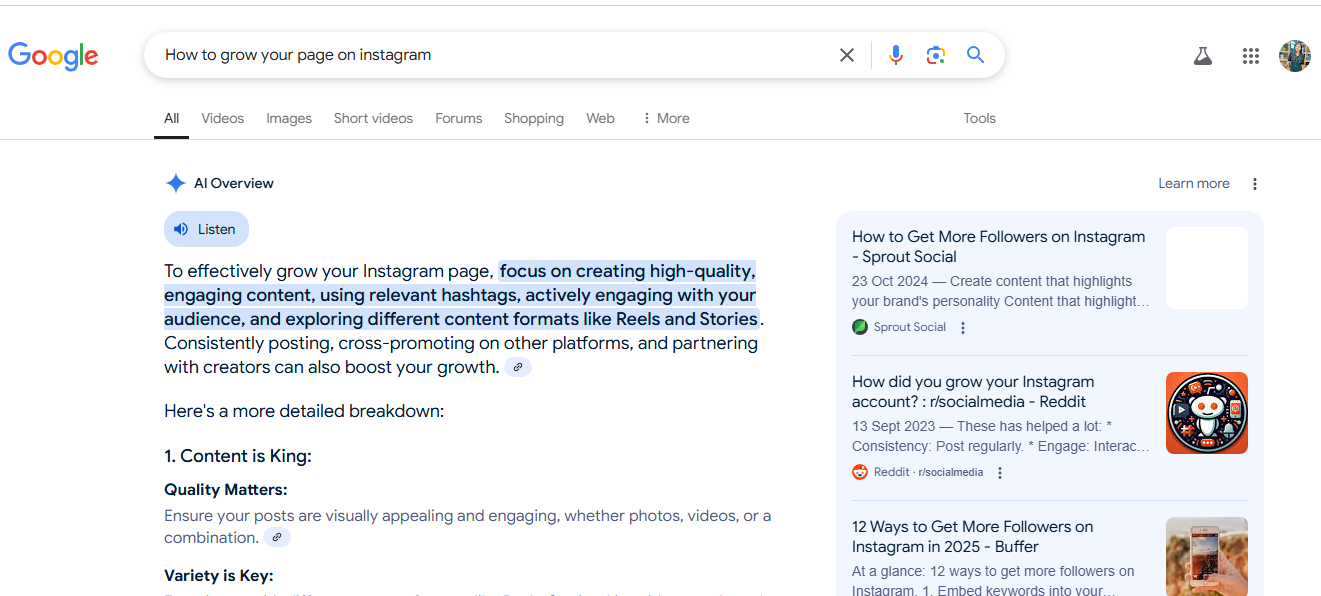Switch to the Web tab
Screen dimensions: 1321x596
[x=600, y=118]
